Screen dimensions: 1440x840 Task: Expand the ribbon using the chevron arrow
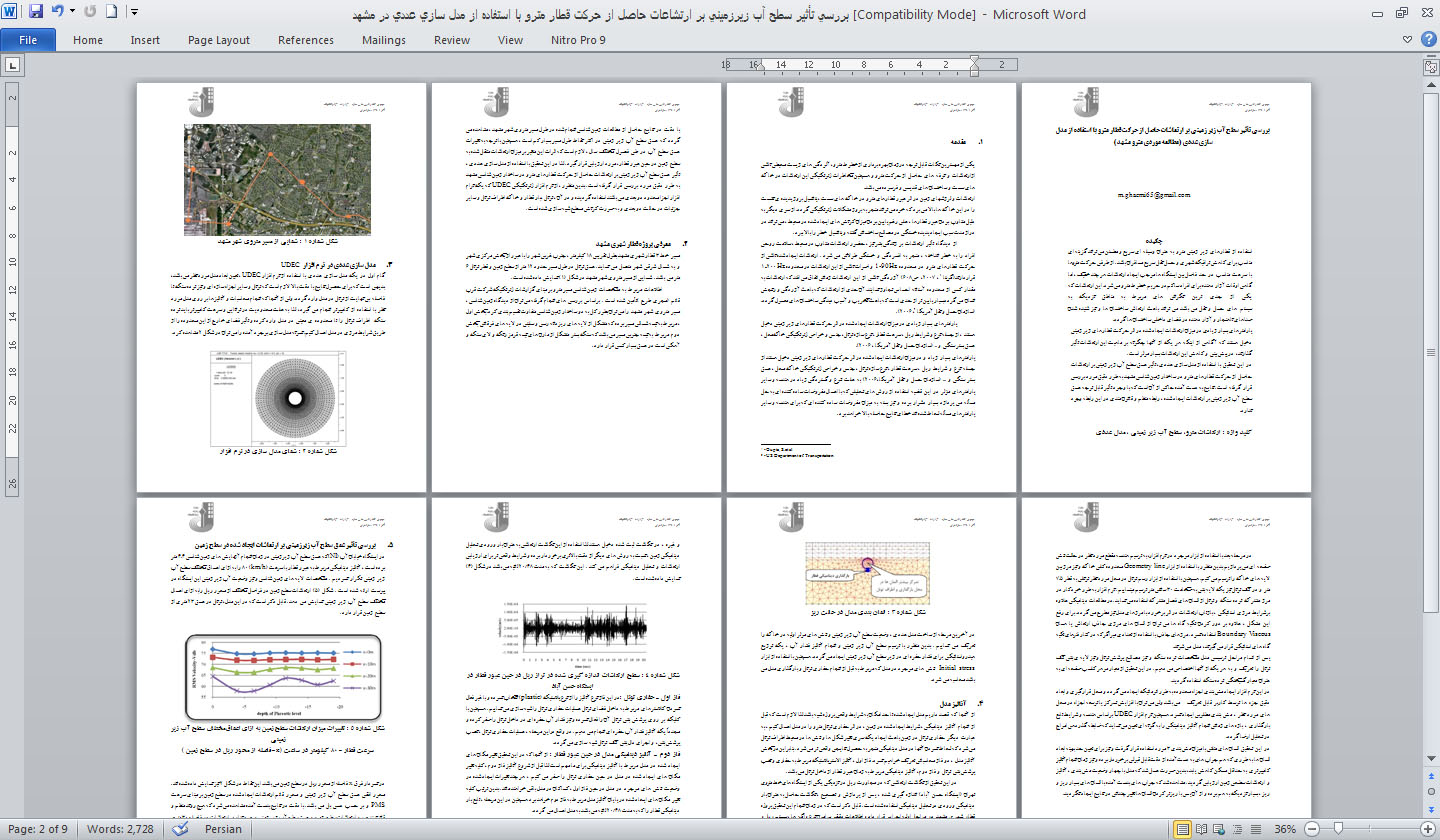click(x=1406, y=40)
